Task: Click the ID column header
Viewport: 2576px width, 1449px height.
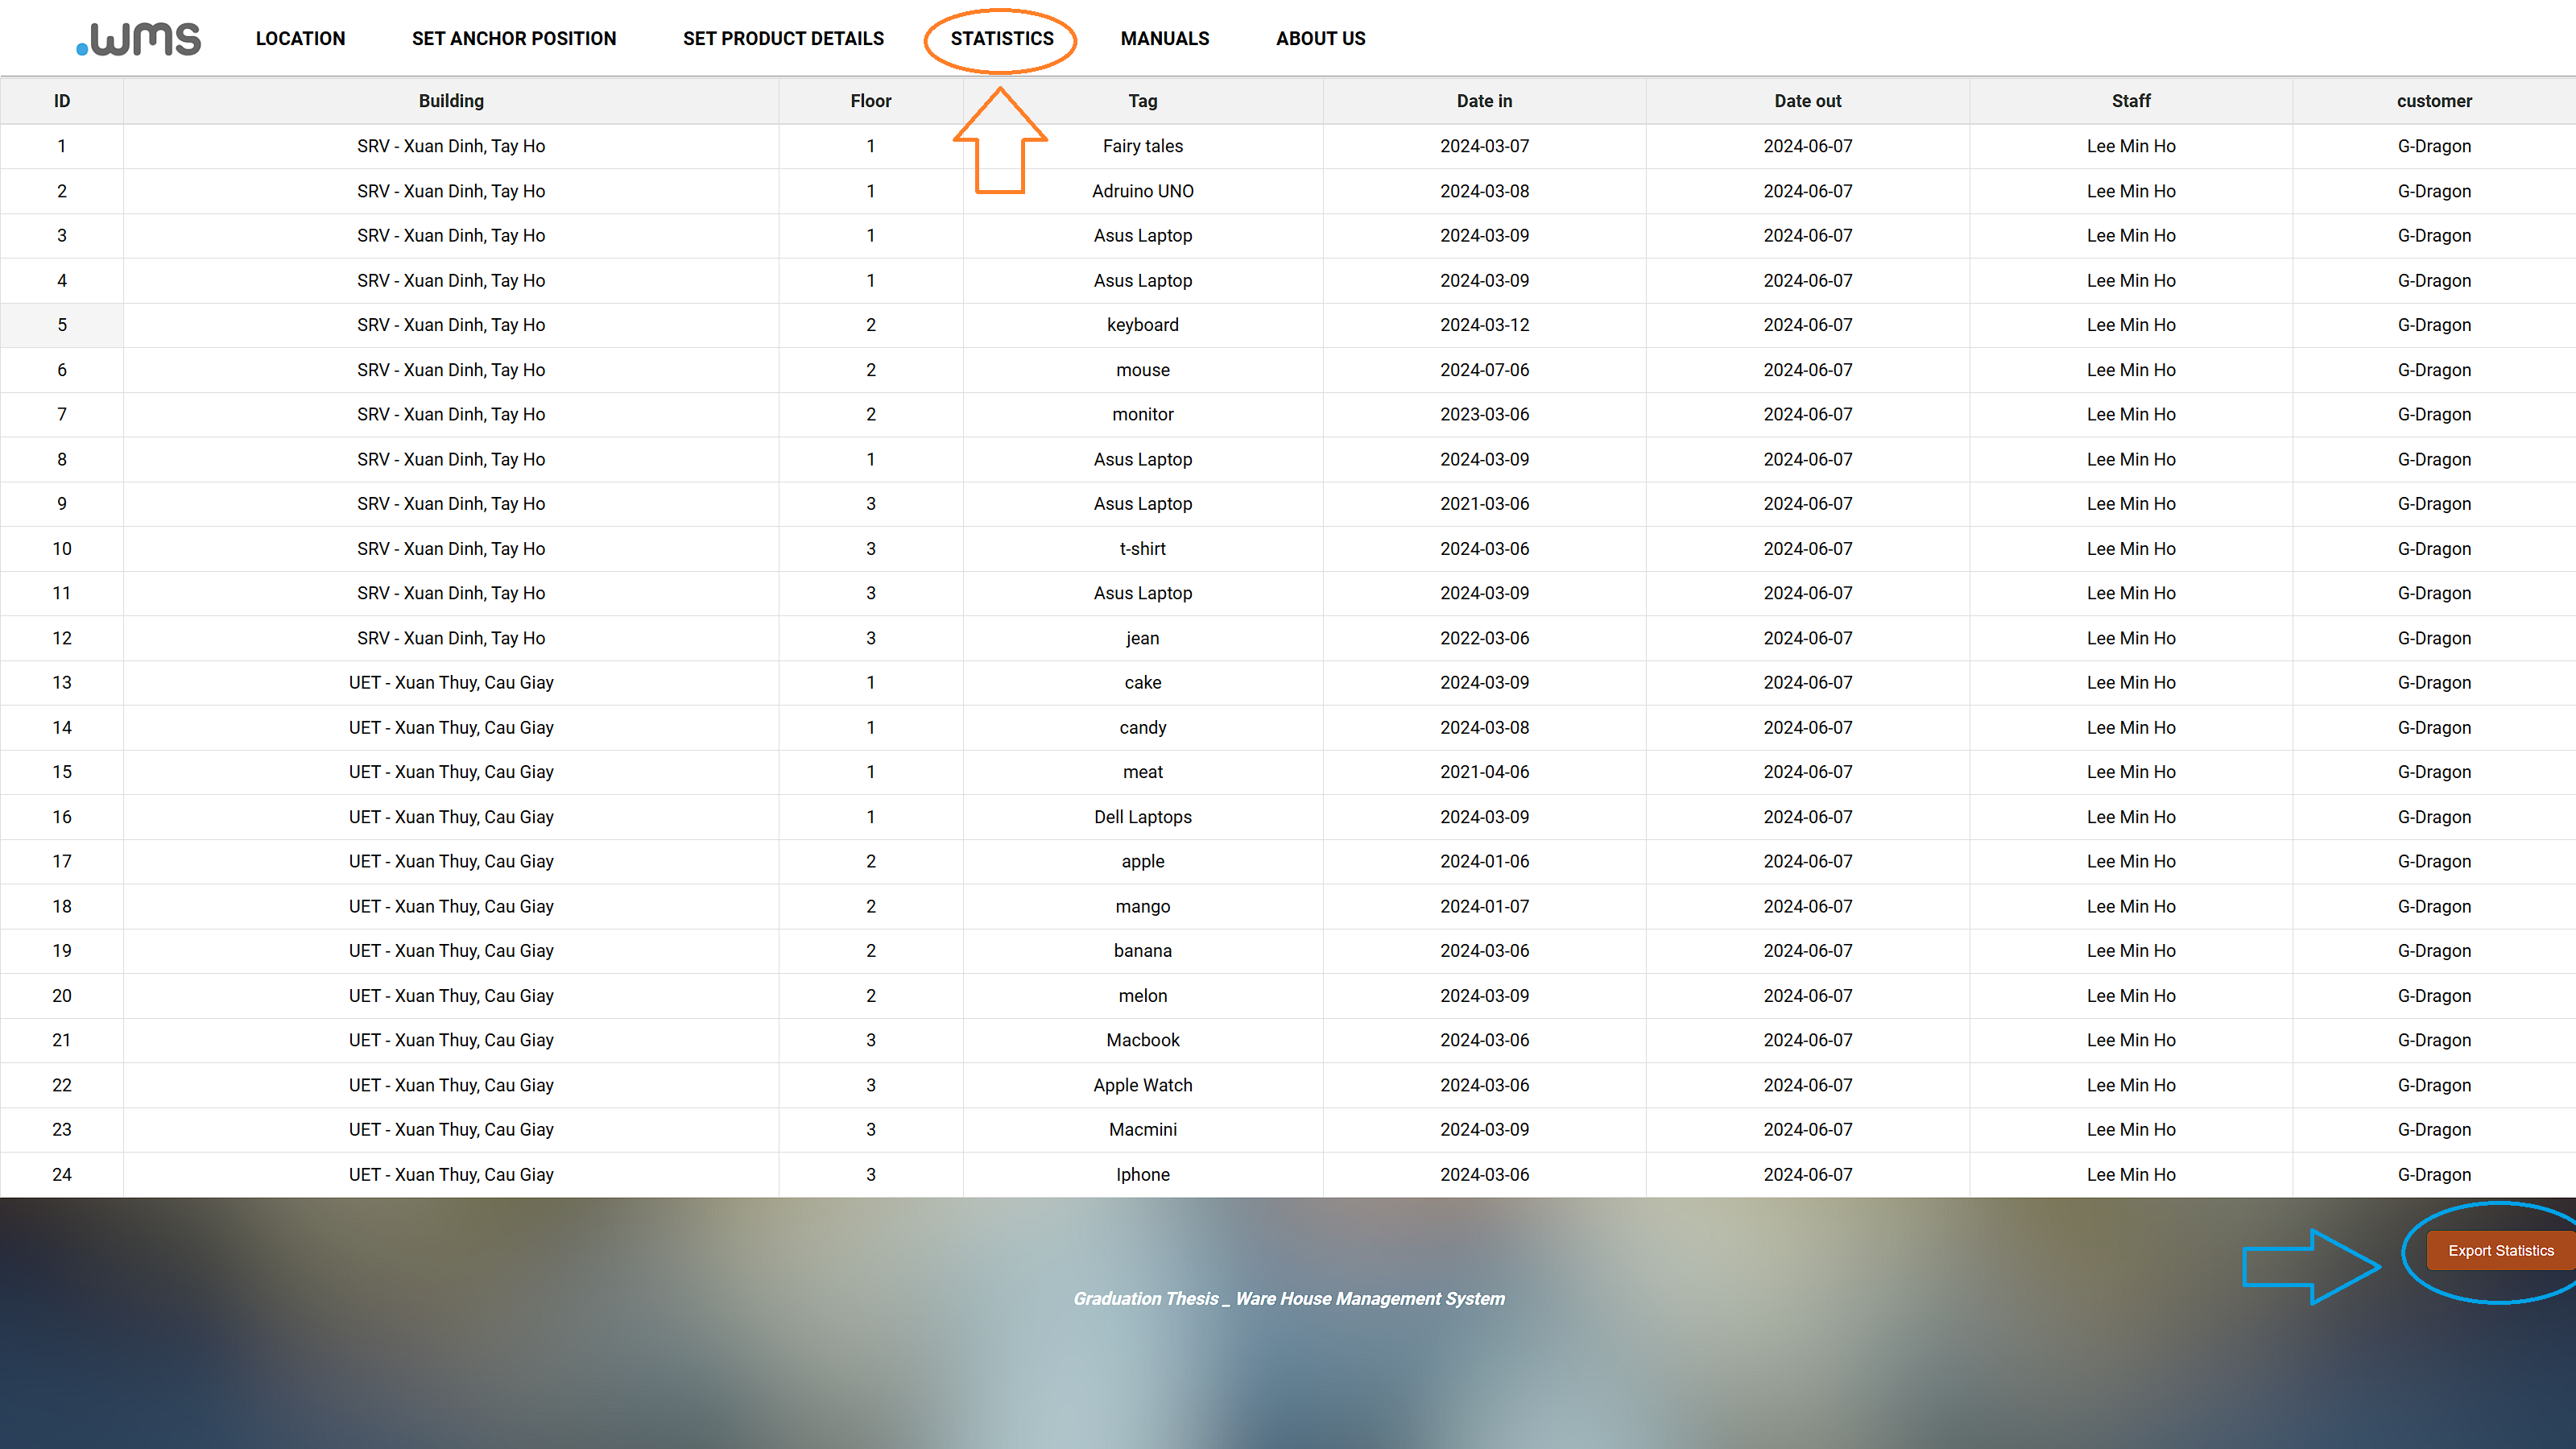Action: tap(62, 101)
